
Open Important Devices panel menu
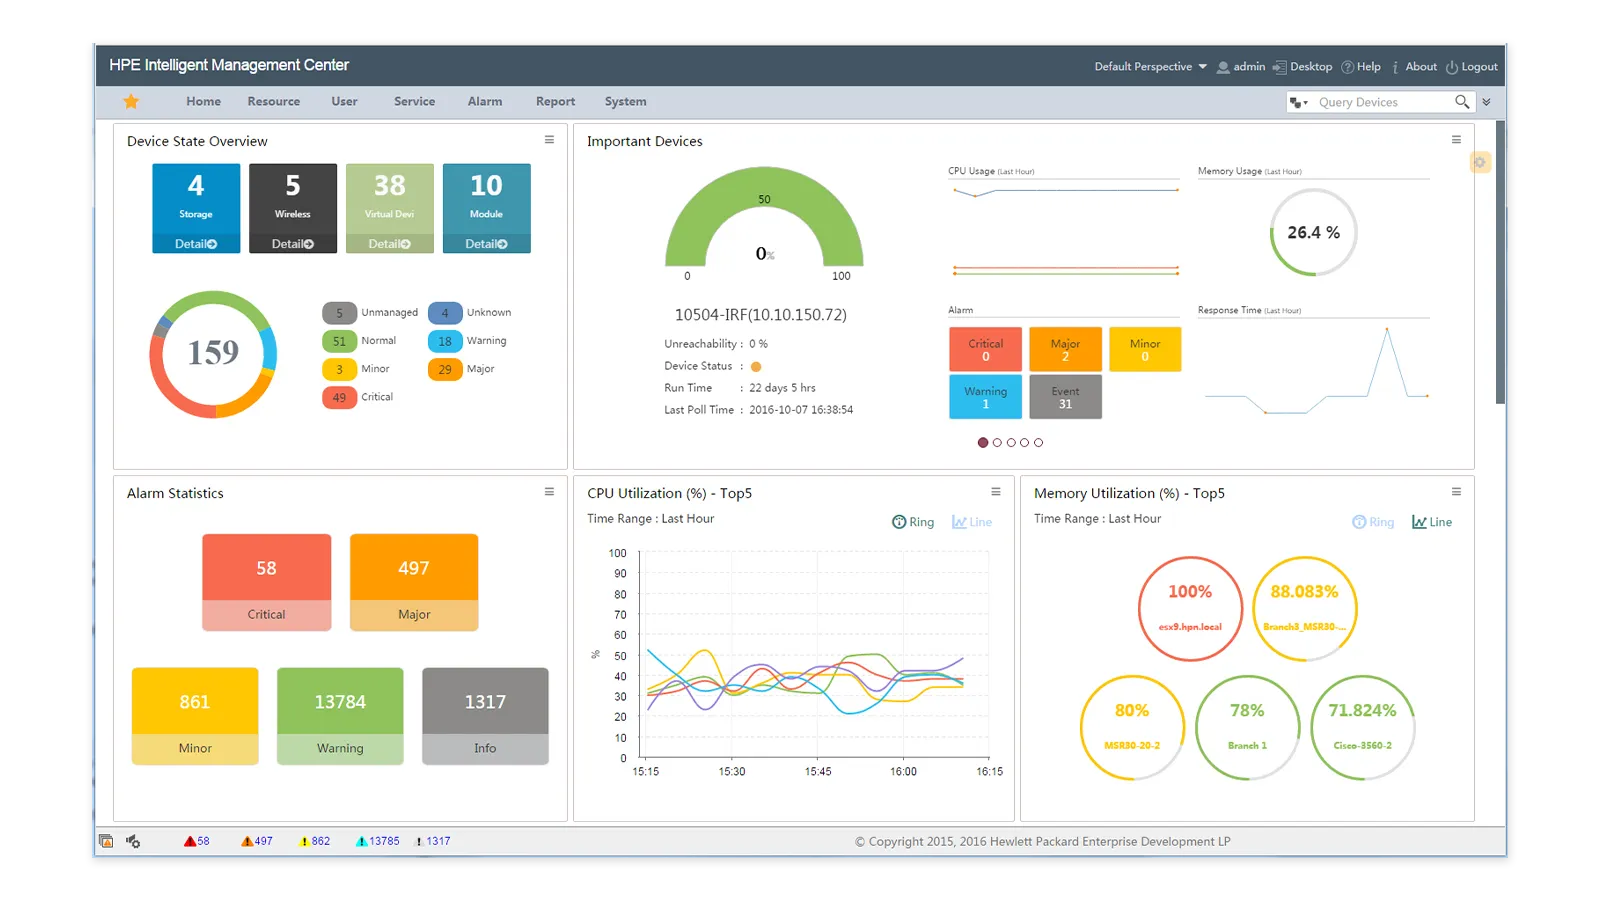tap(1456, 140)
